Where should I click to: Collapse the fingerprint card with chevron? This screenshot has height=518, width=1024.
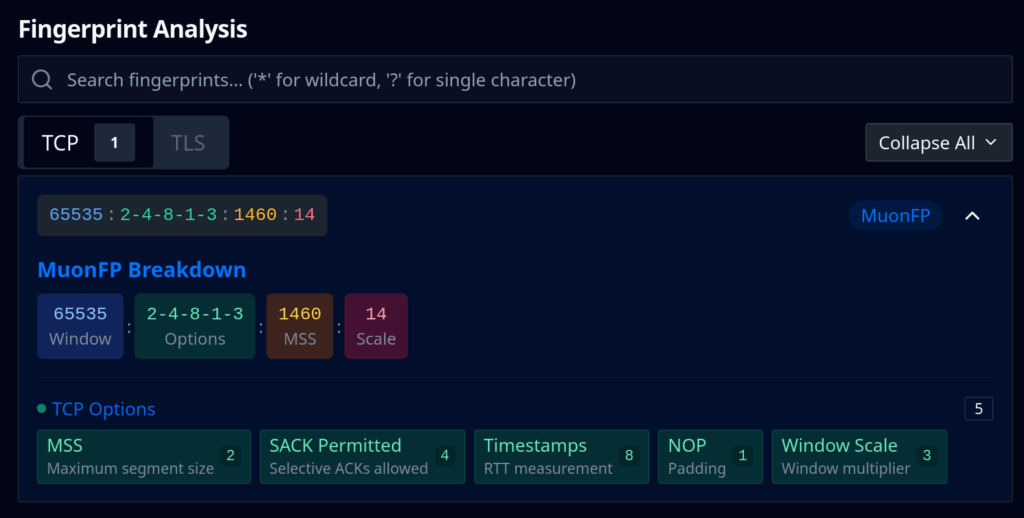[x=972, y=215]
